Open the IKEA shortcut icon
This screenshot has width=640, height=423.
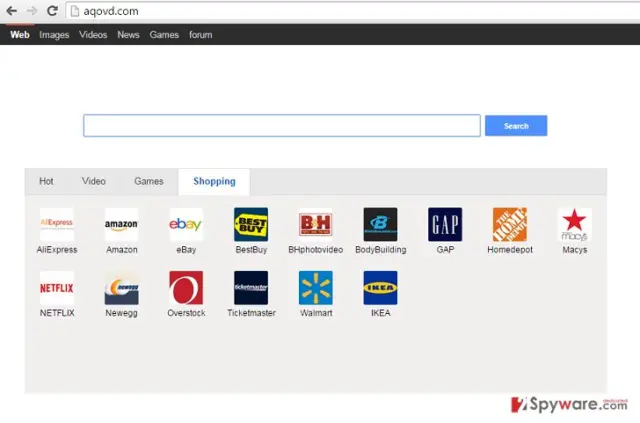click(x=380, y=288)
